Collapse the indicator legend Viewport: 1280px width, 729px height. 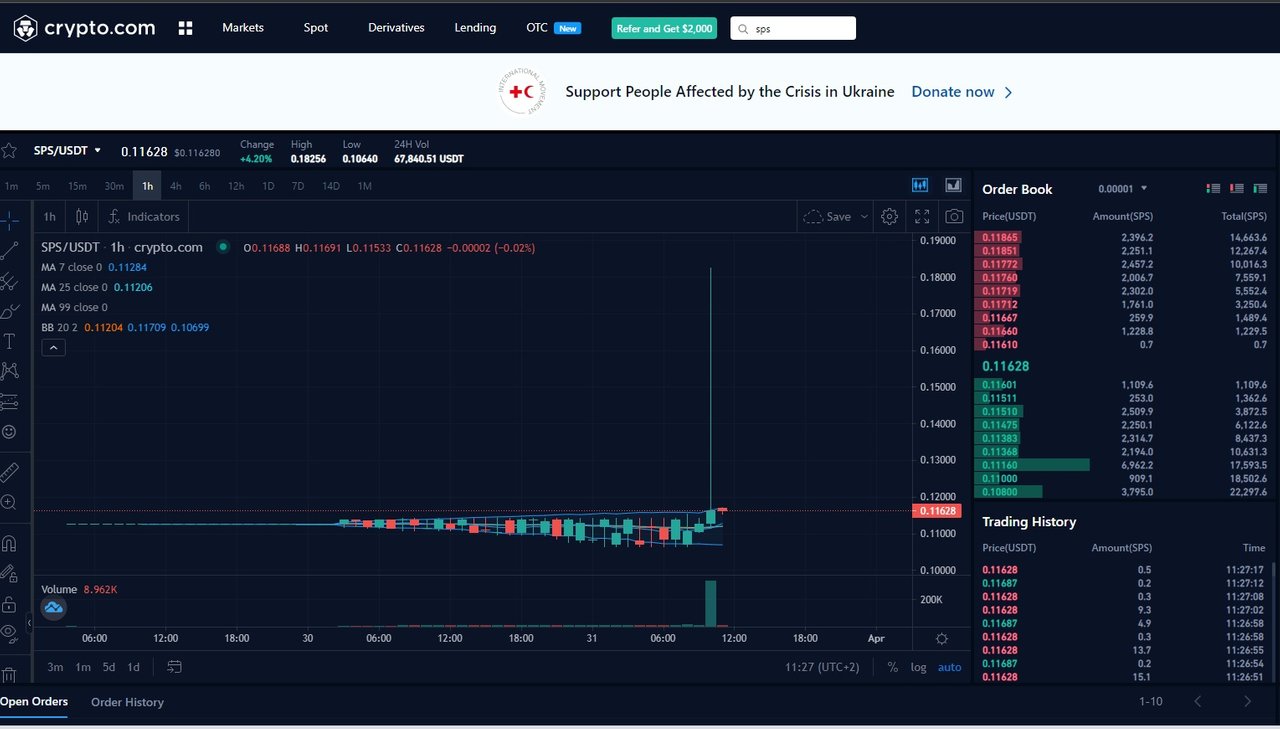(54, 347)
